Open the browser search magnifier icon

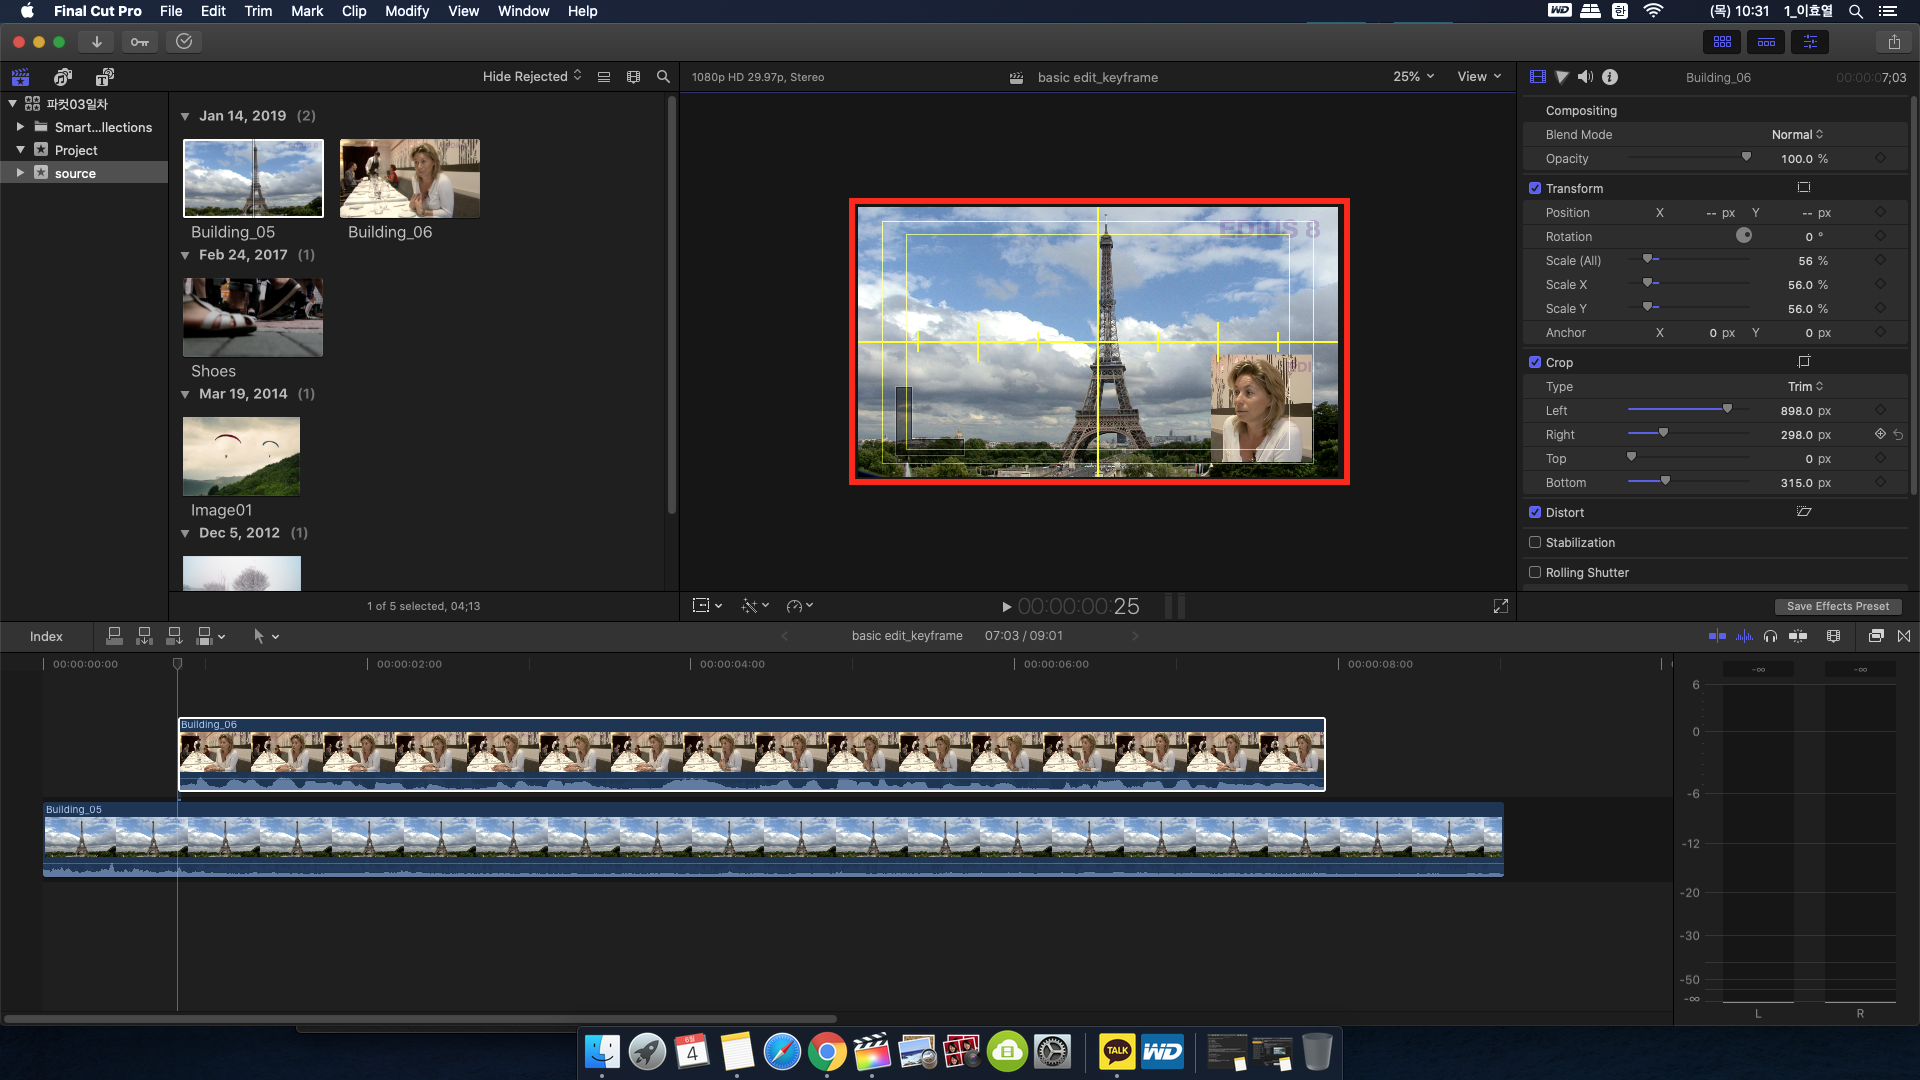click(663, 77)
